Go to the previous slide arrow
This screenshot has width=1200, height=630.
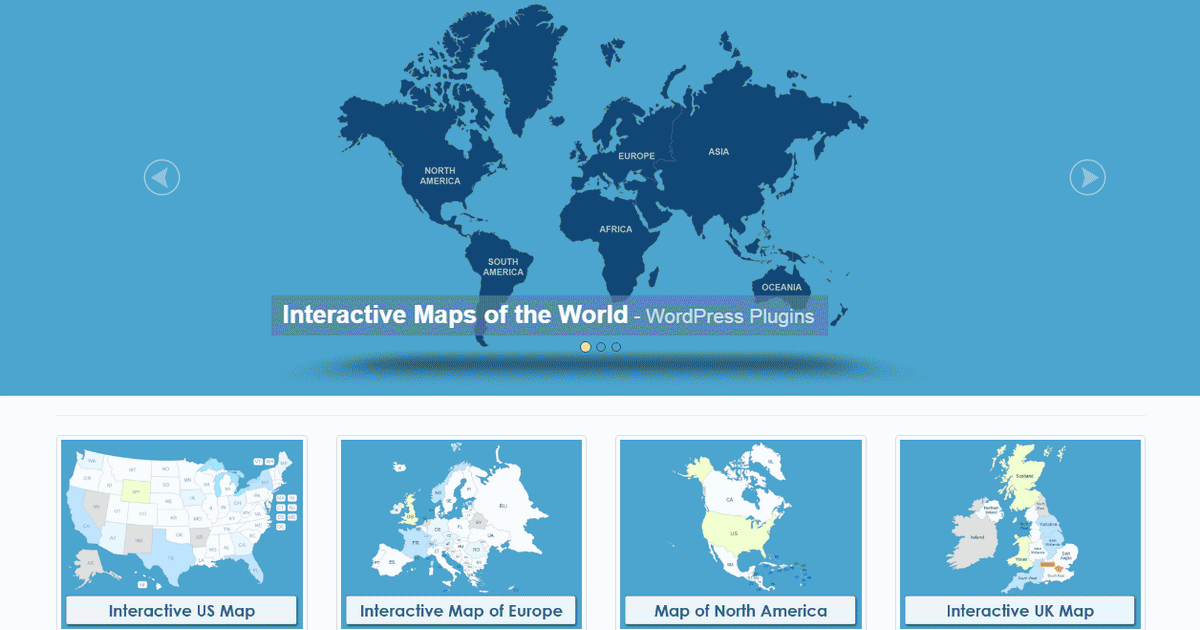162,178
